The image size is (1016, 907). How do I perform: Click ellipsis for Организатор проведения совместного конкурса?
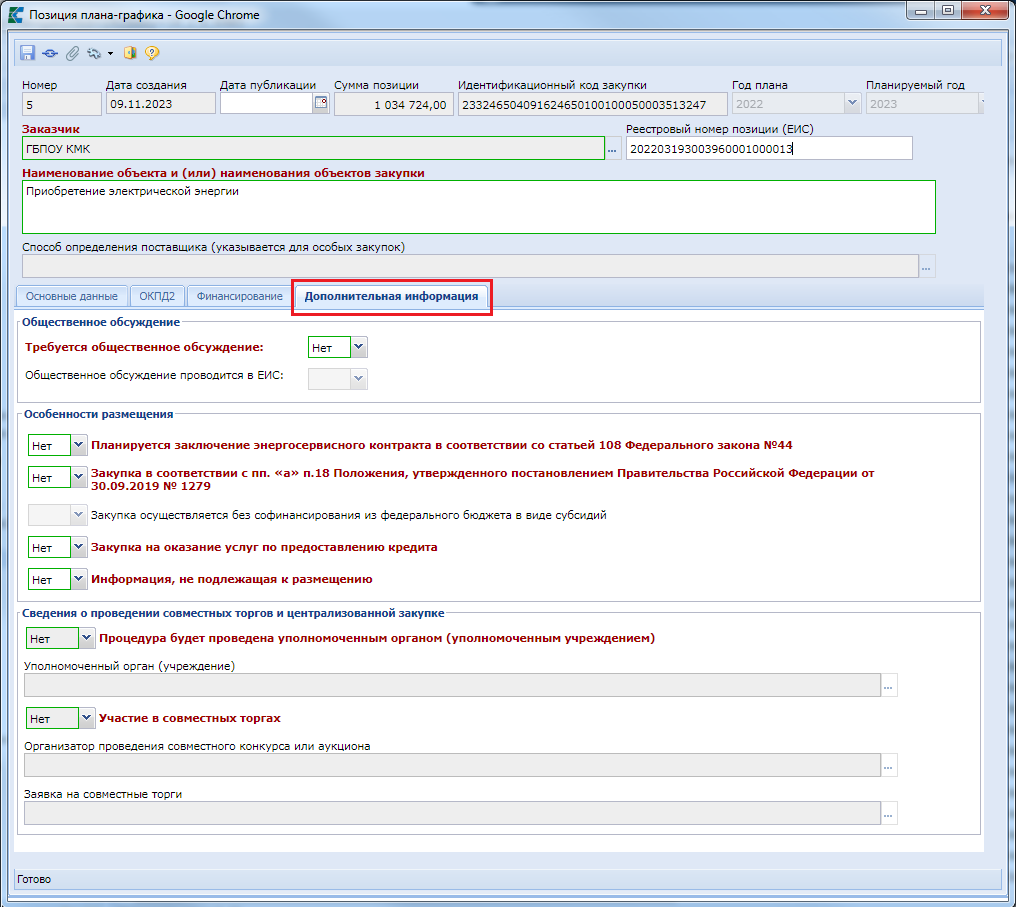click(x=889, y=765)
